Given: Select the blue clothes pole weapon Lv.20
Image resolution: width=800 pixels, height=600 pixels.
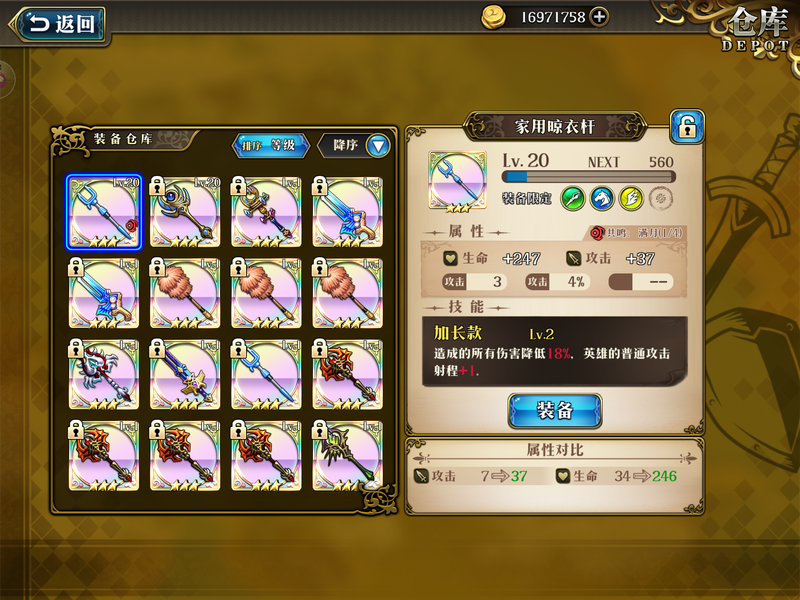Looking at the screenshot, I should (104, 212).
